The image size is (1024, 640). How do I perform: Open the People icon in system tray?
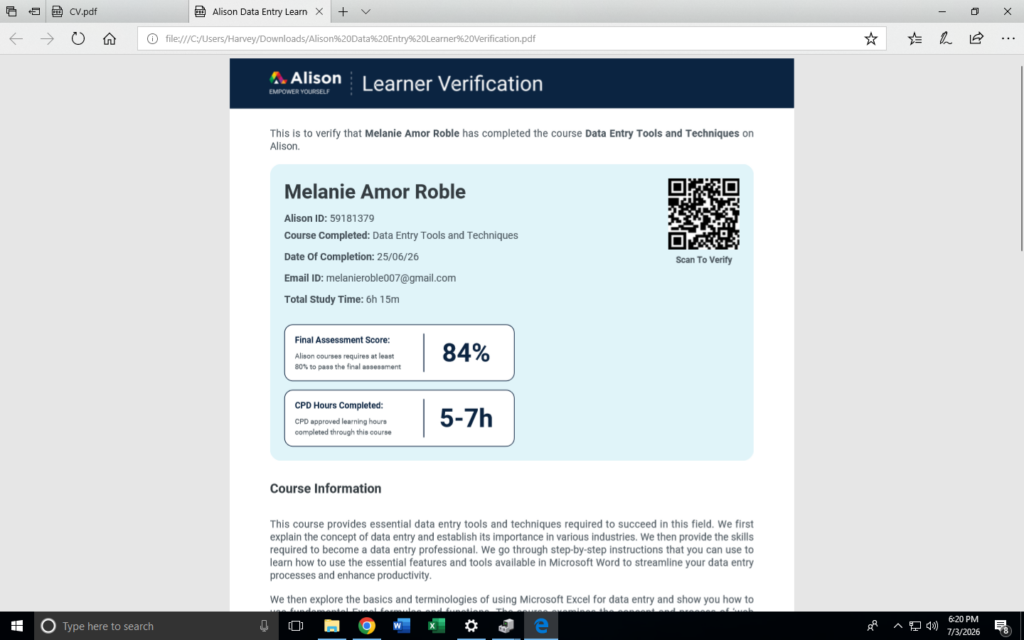tap(872, 626)
